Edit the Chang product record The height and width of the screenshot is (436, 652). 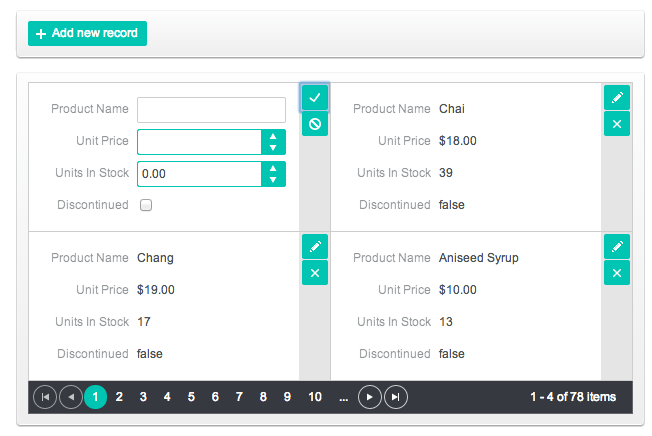point(315,246)
